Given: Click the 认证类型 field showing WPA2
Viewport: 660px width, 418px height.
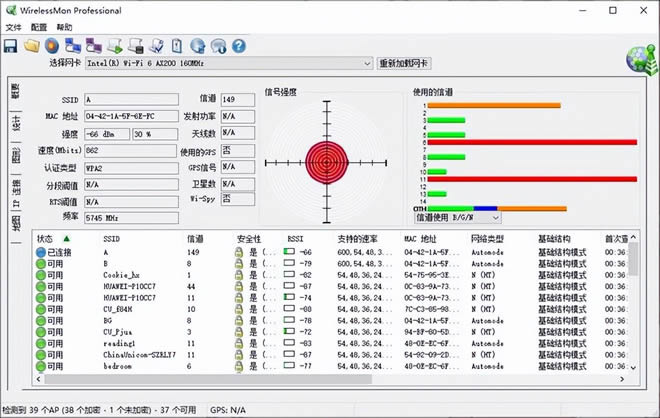Looking at the screenshot, I should pos(131,168).
